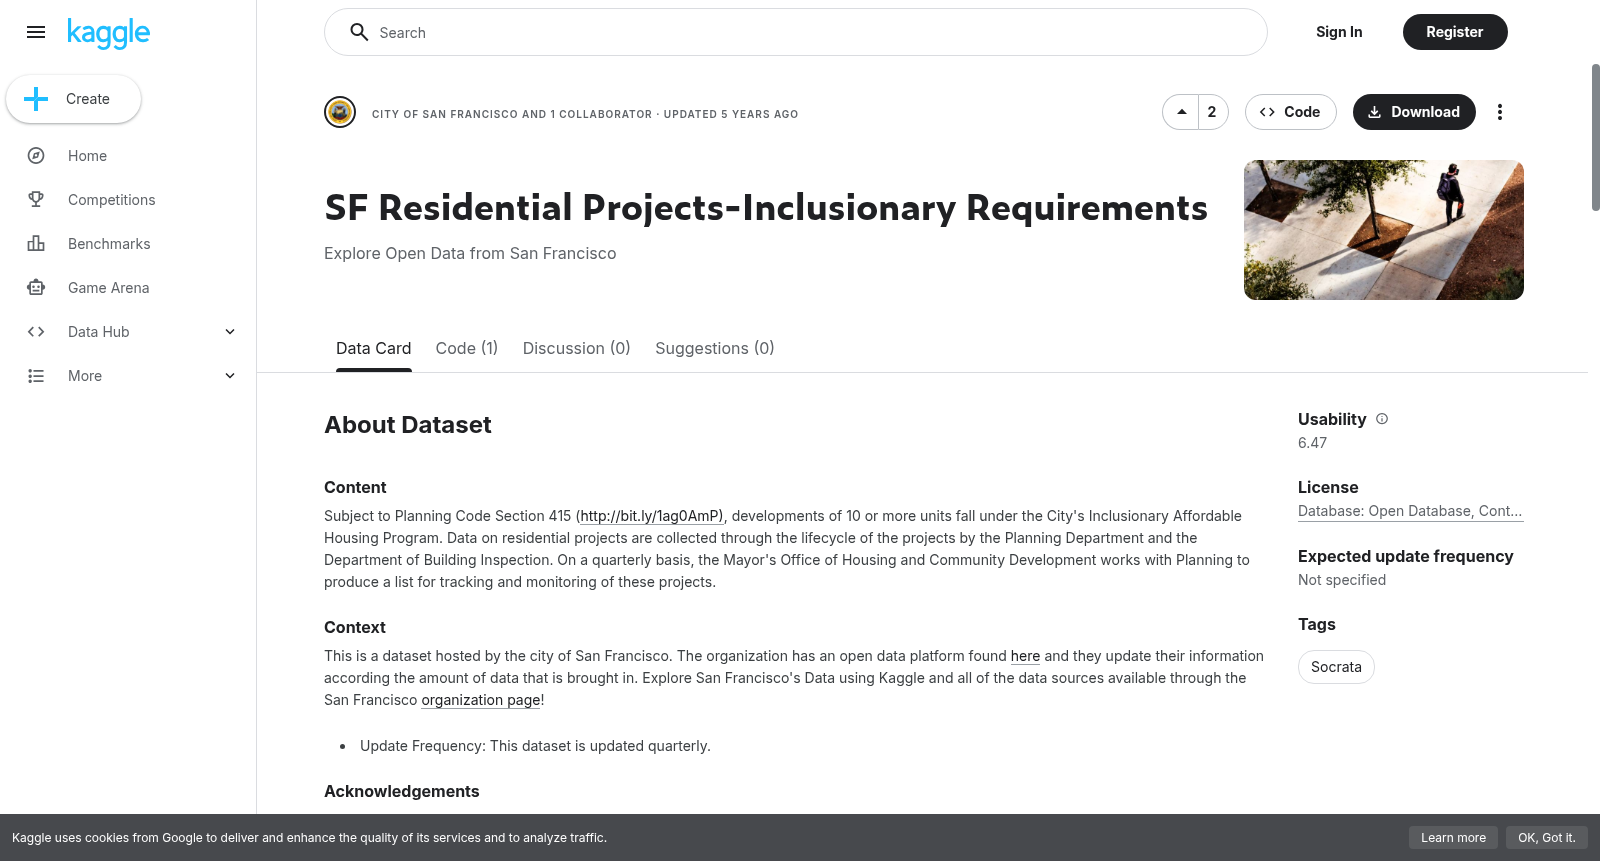The height and width of the screenshot is (861, 1600).
Task: Select the Data Card tab
Action: 373,348
